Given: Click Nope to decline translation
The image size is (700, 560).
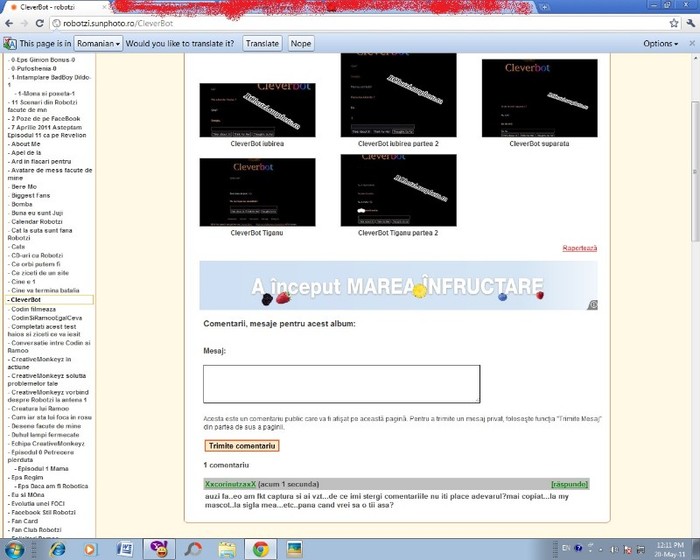Looking at the screenshot, I should [x=300, y=44].
